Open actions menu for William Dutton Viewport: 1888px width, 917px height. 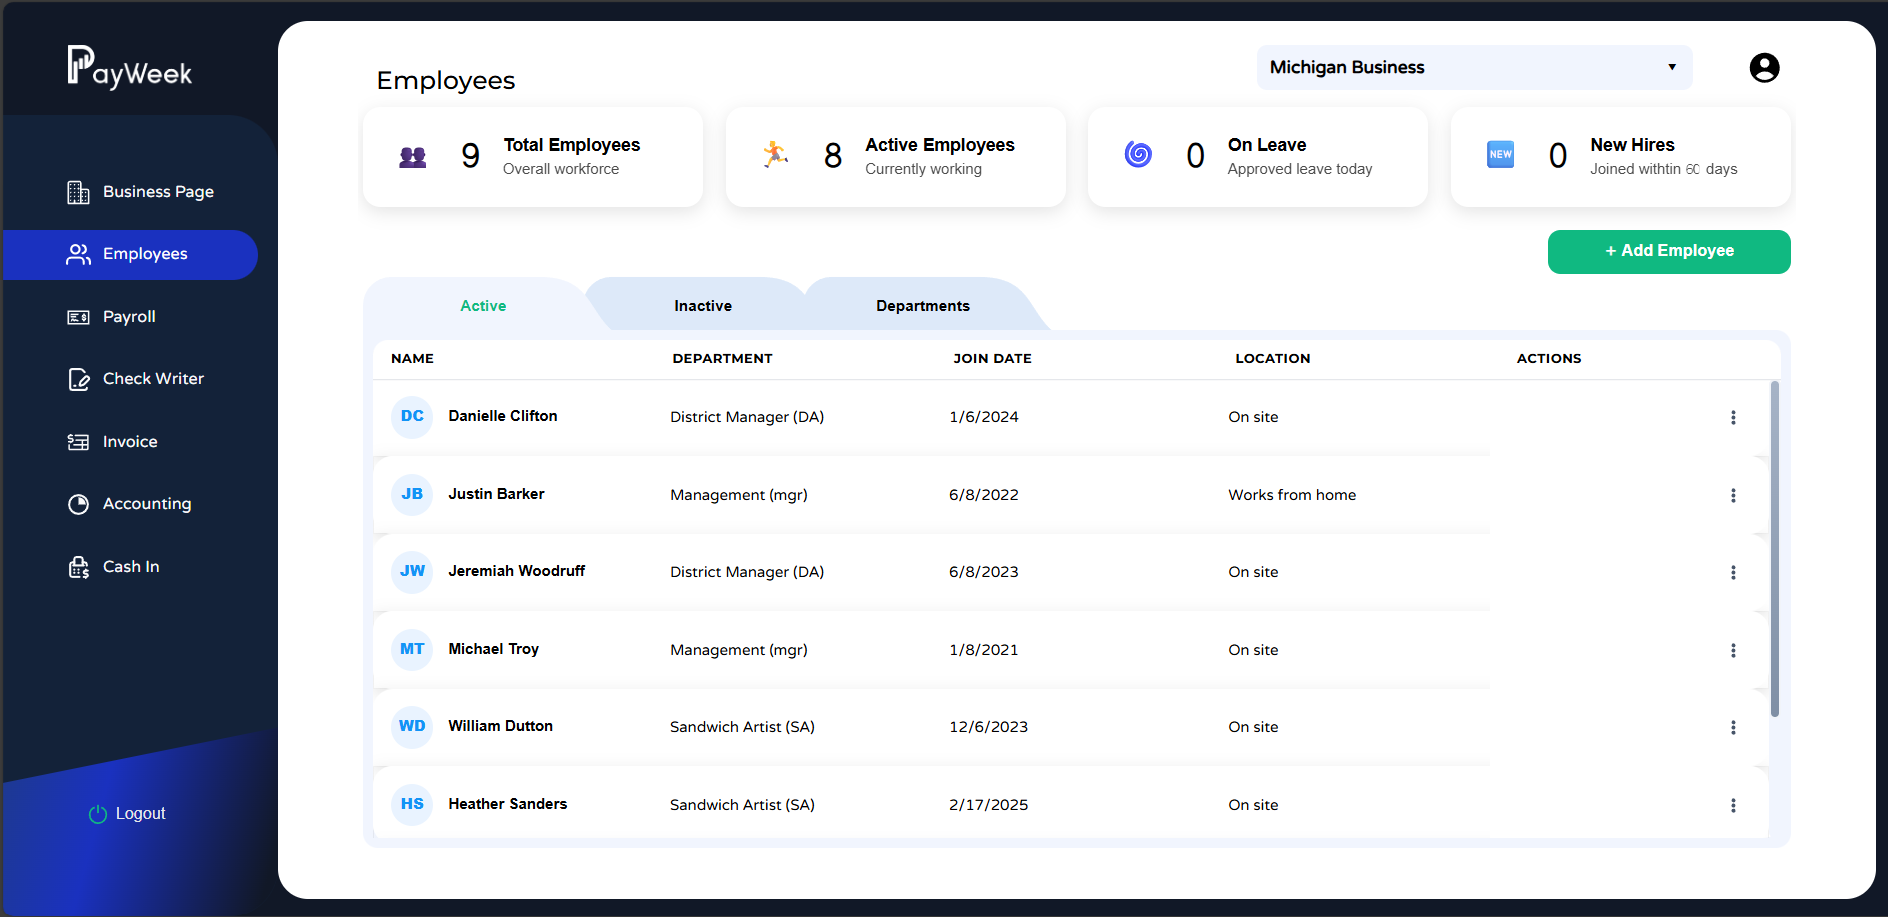[1733, 727]
